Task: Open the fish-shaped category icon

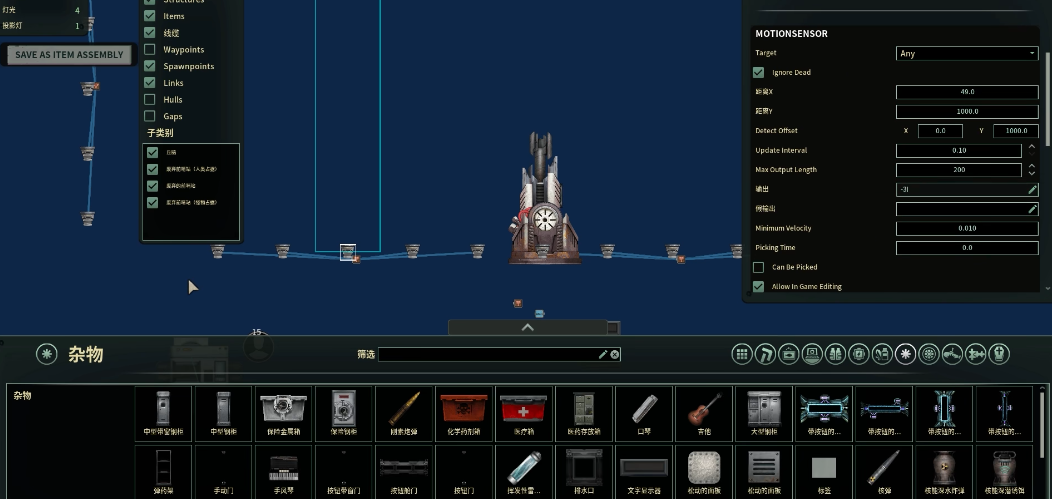Action: point(976,354)
